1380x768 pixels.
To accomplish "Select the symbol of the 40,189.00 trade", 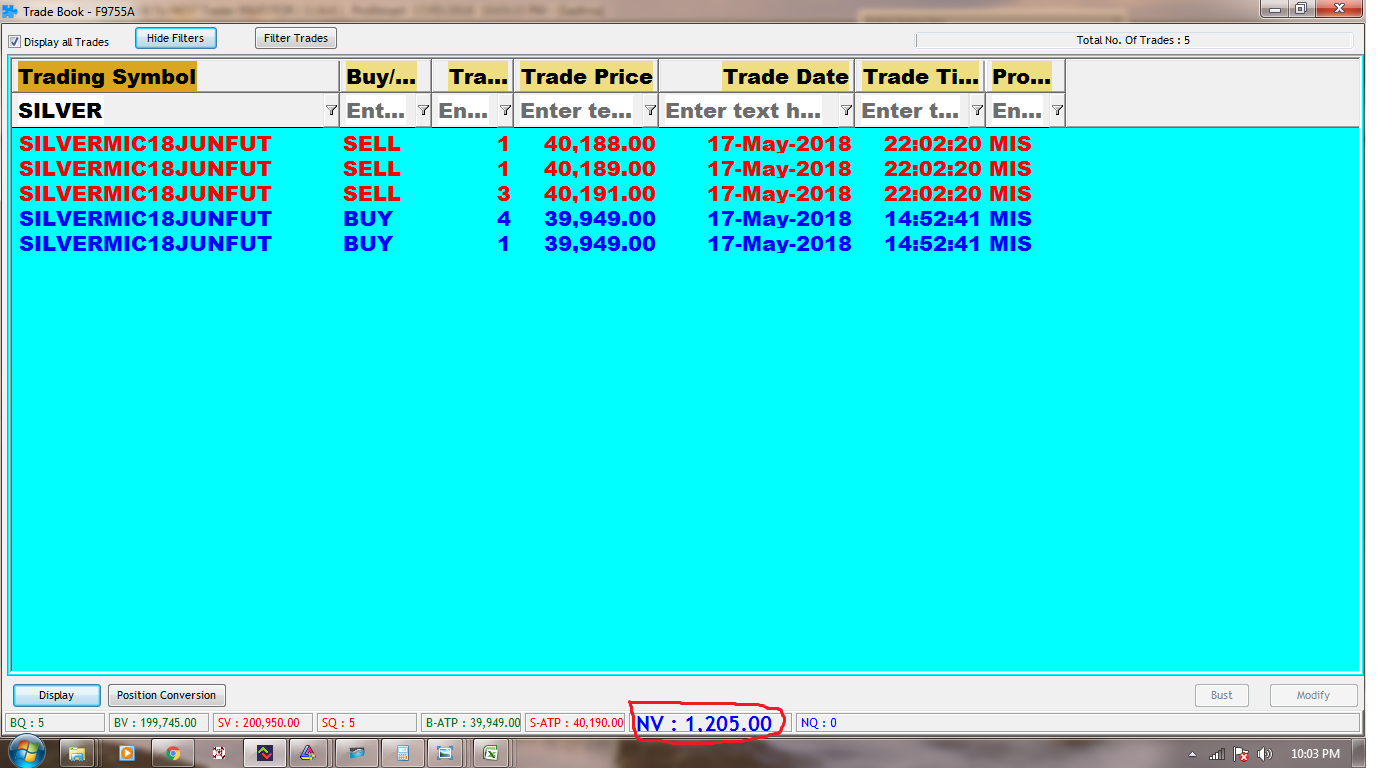I will 145,169.
